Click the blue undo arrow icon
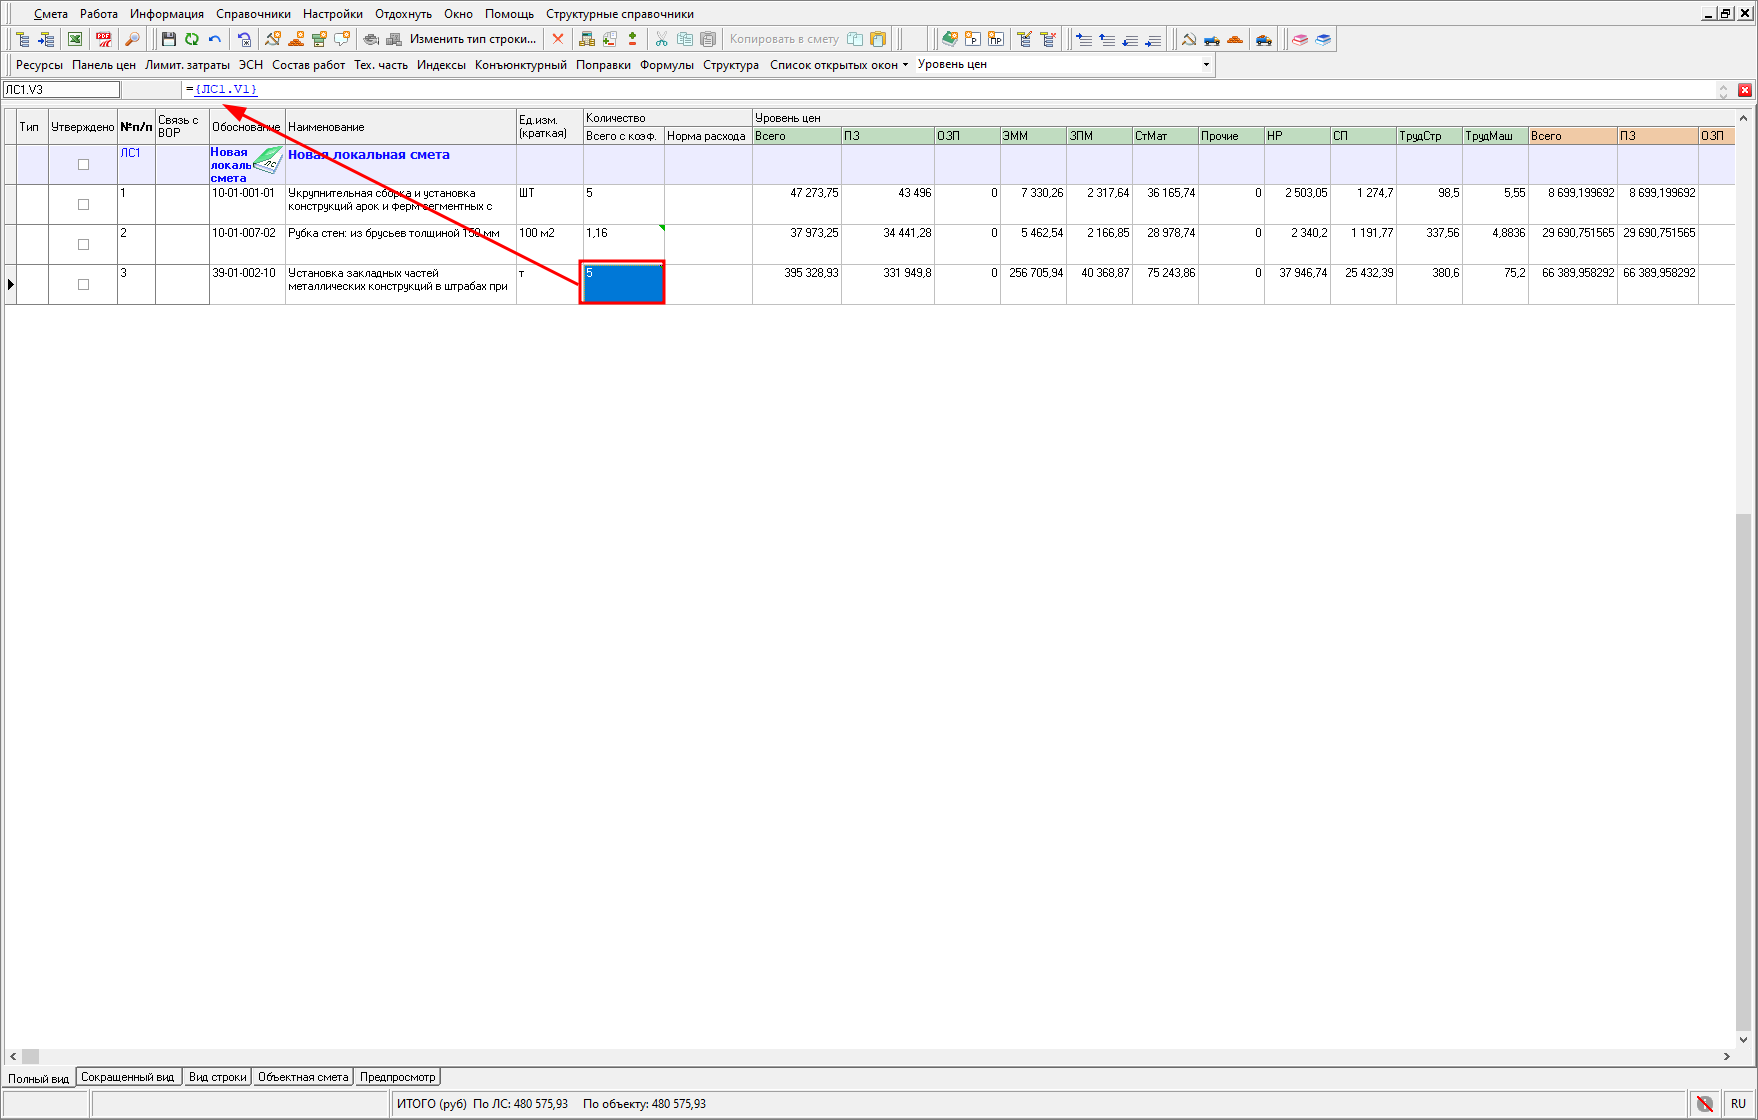1758x1120 pixels. tap(215, 39)
